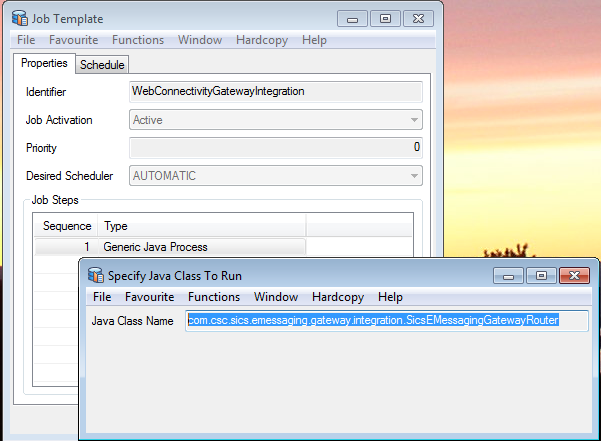601x441 pixels.
Task: Open Hardcopy menu in Job Template window
Action: (262, 40)
